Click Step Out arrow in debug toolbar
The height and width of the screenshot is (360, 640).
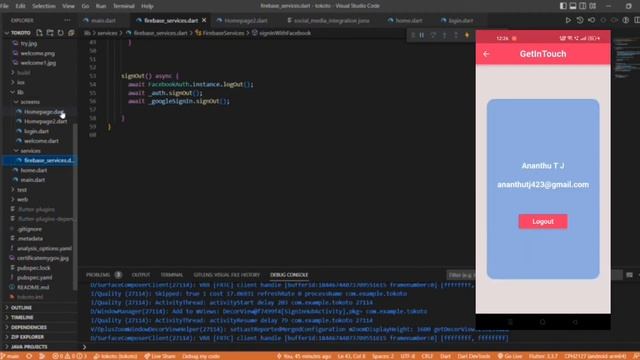[456, 36]
